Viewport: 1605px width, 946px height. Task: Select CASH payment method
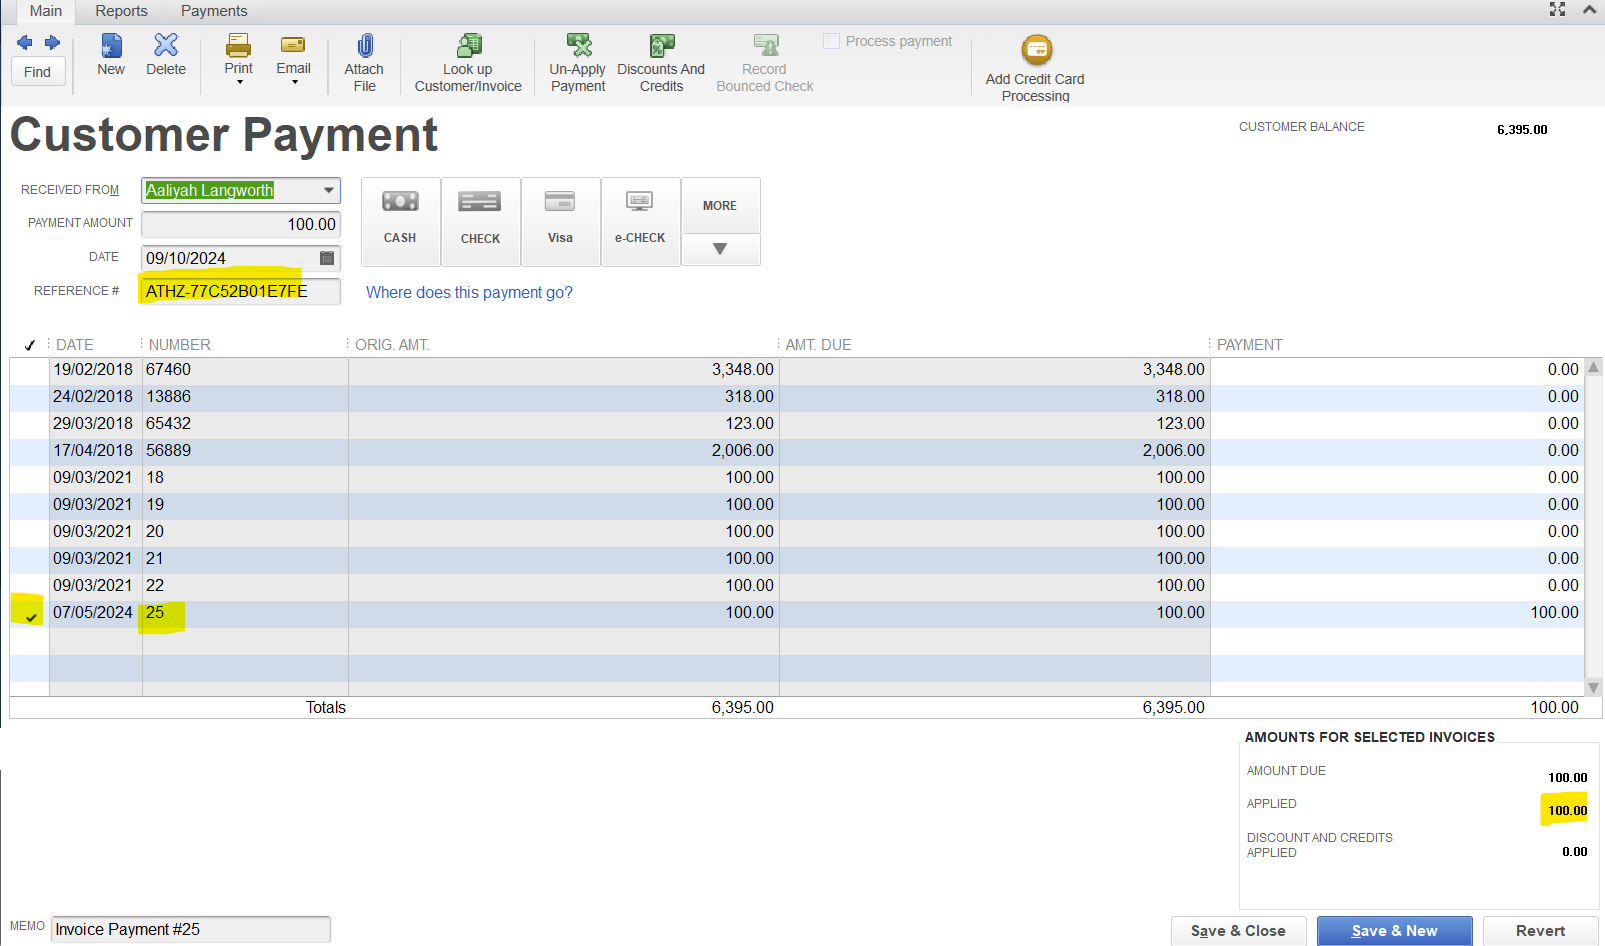[x=400, y=221]
